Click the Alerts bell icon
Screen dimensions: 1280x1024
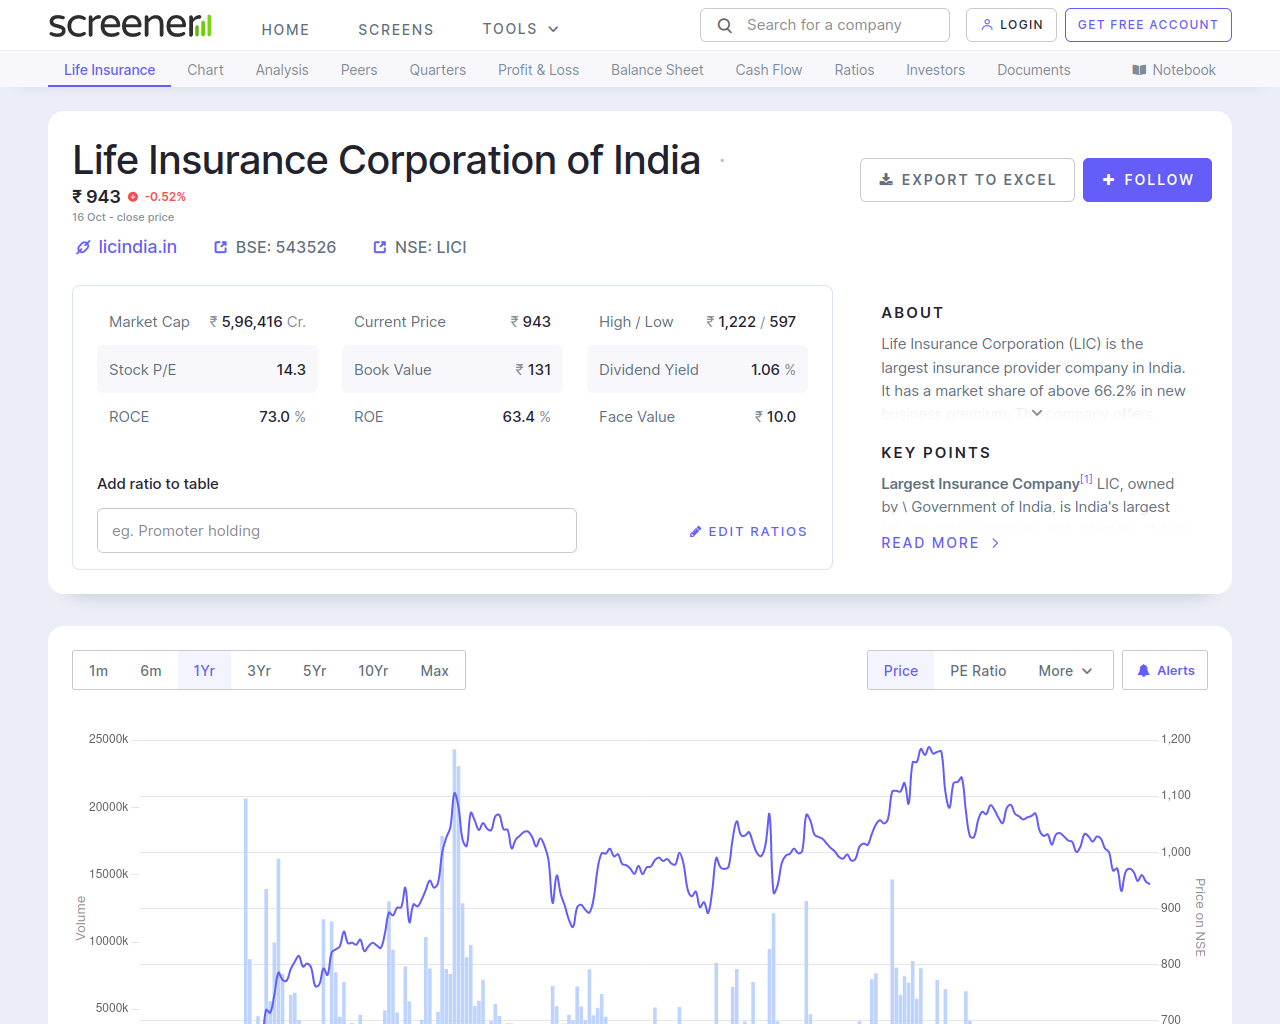pos(1143,671)
